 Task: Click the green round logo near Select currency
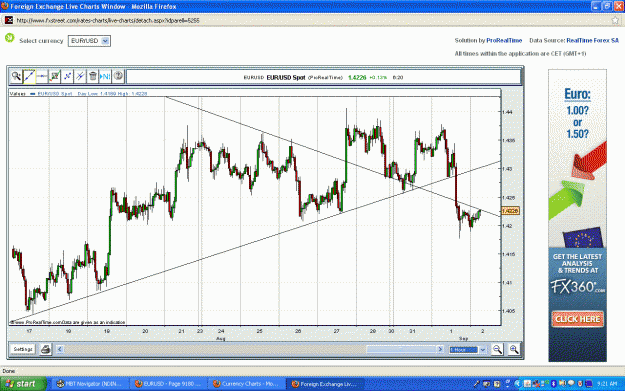(10, 38)
